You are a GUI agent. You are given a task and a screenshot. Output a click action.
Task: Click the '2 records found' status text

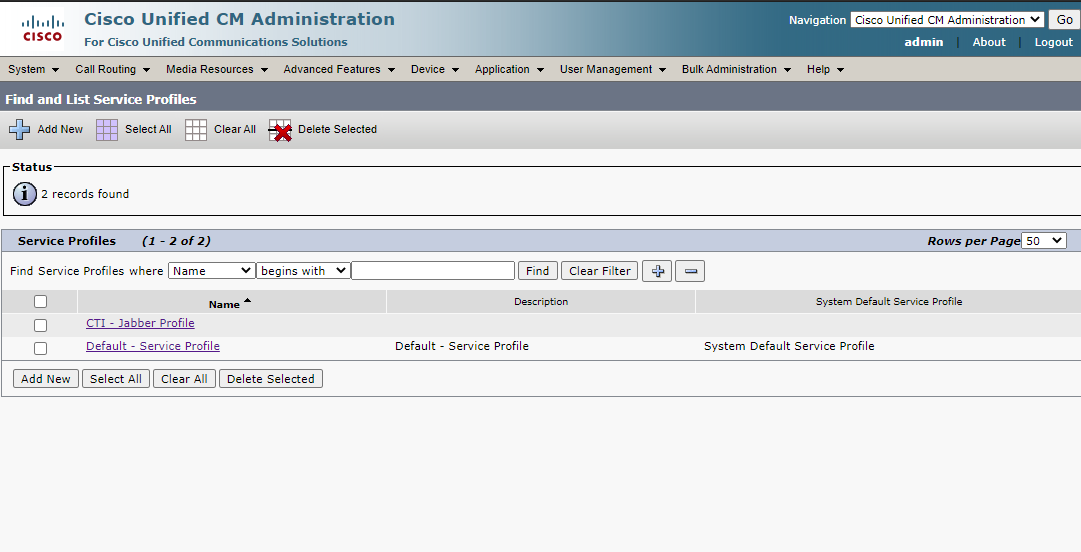pos(85,194)
